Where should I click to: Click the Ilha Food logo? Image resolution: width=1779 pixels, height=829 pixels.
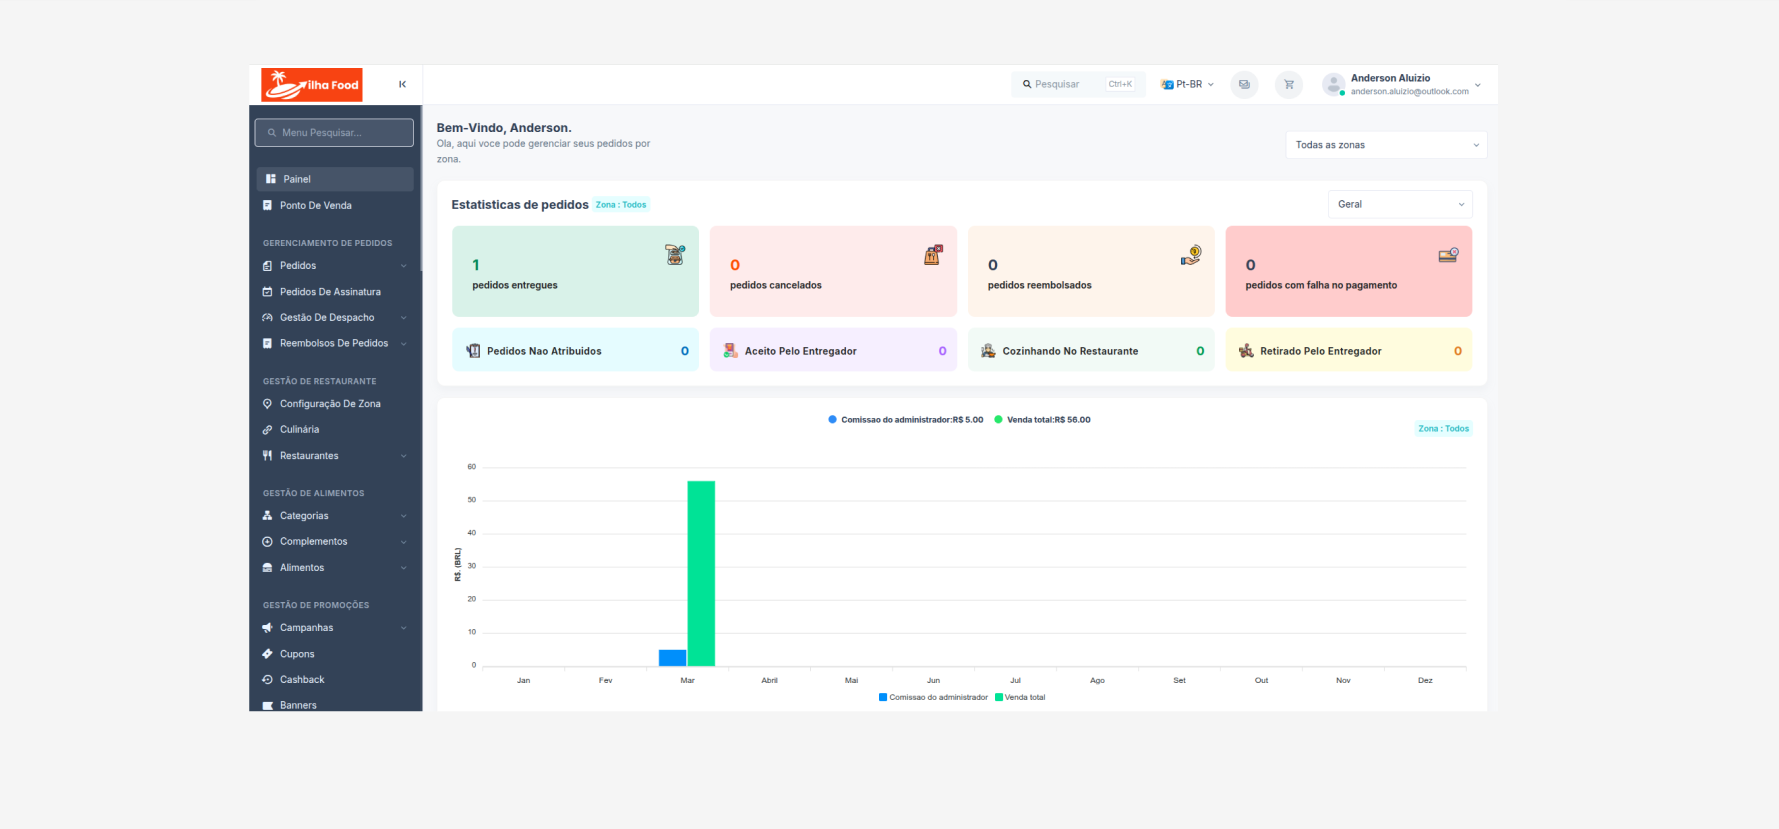[311, 85]
